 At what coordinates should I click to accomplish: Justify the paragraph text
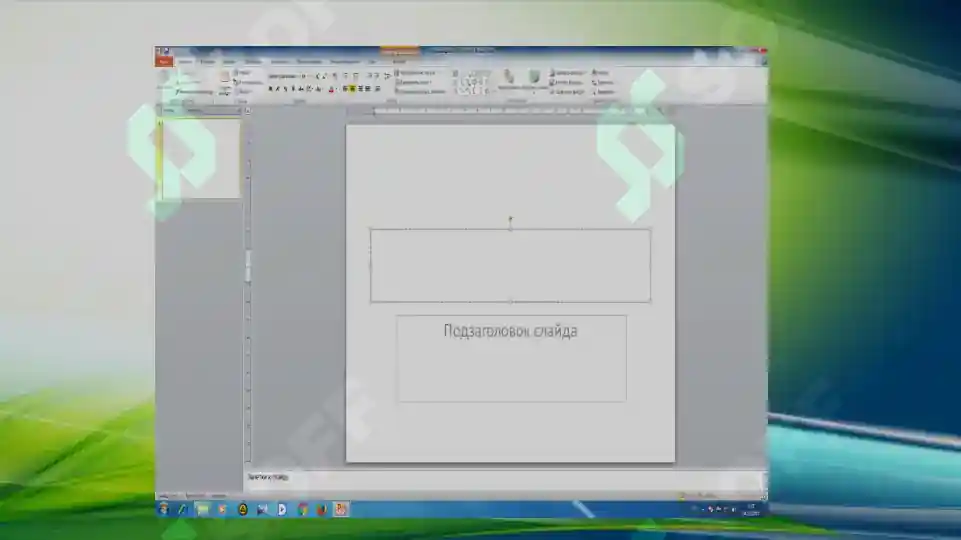(368, 89)
